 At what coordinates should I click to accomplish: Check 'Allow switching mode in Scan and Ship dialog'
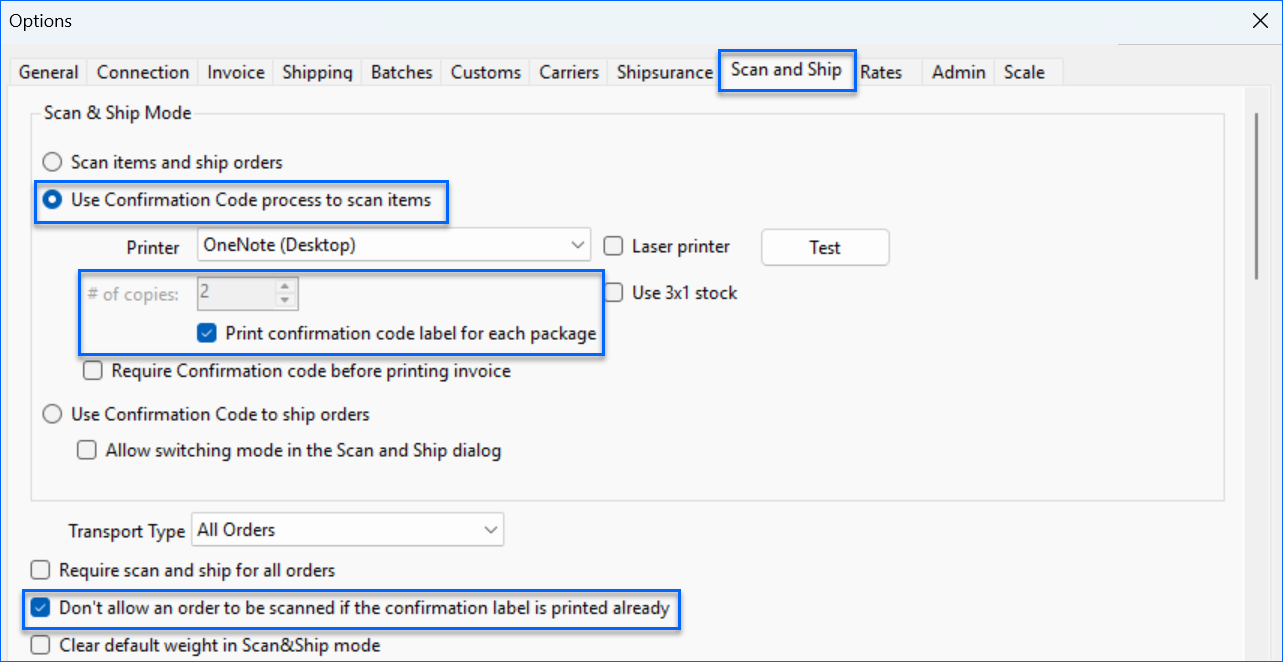pyautogui.click(x=88, y=450)
